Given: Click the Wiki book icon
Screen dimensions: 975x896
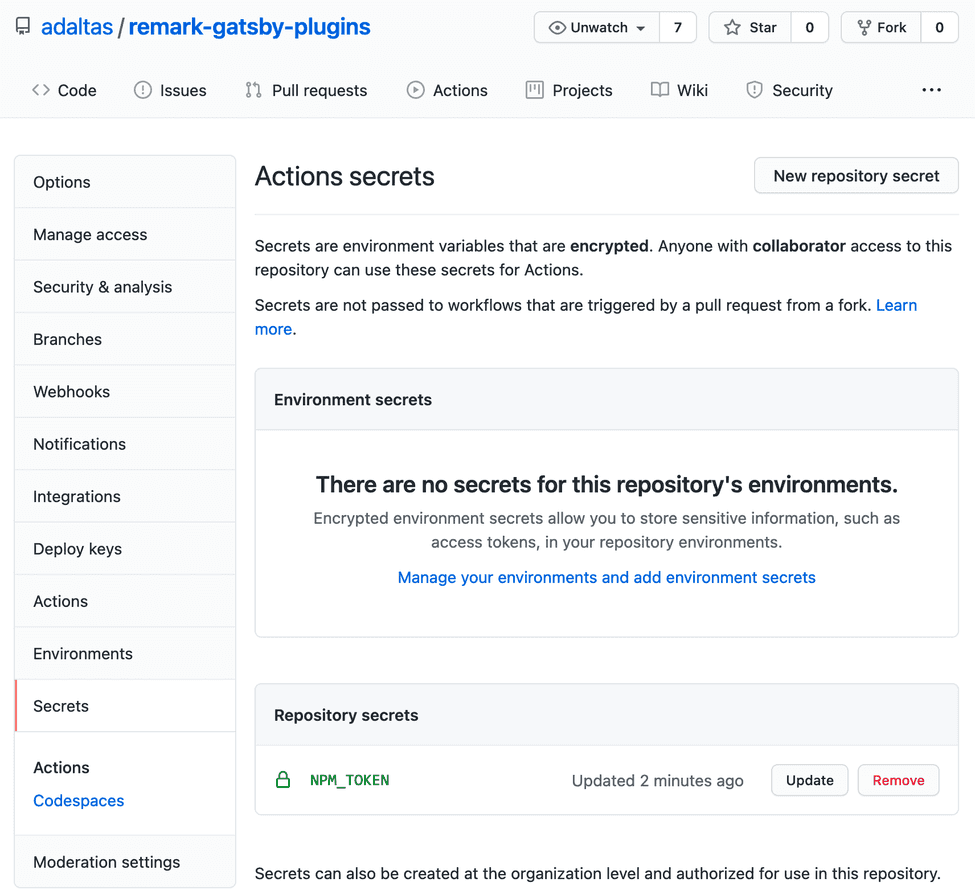Looking at the screenshot, I should (660, 90).
